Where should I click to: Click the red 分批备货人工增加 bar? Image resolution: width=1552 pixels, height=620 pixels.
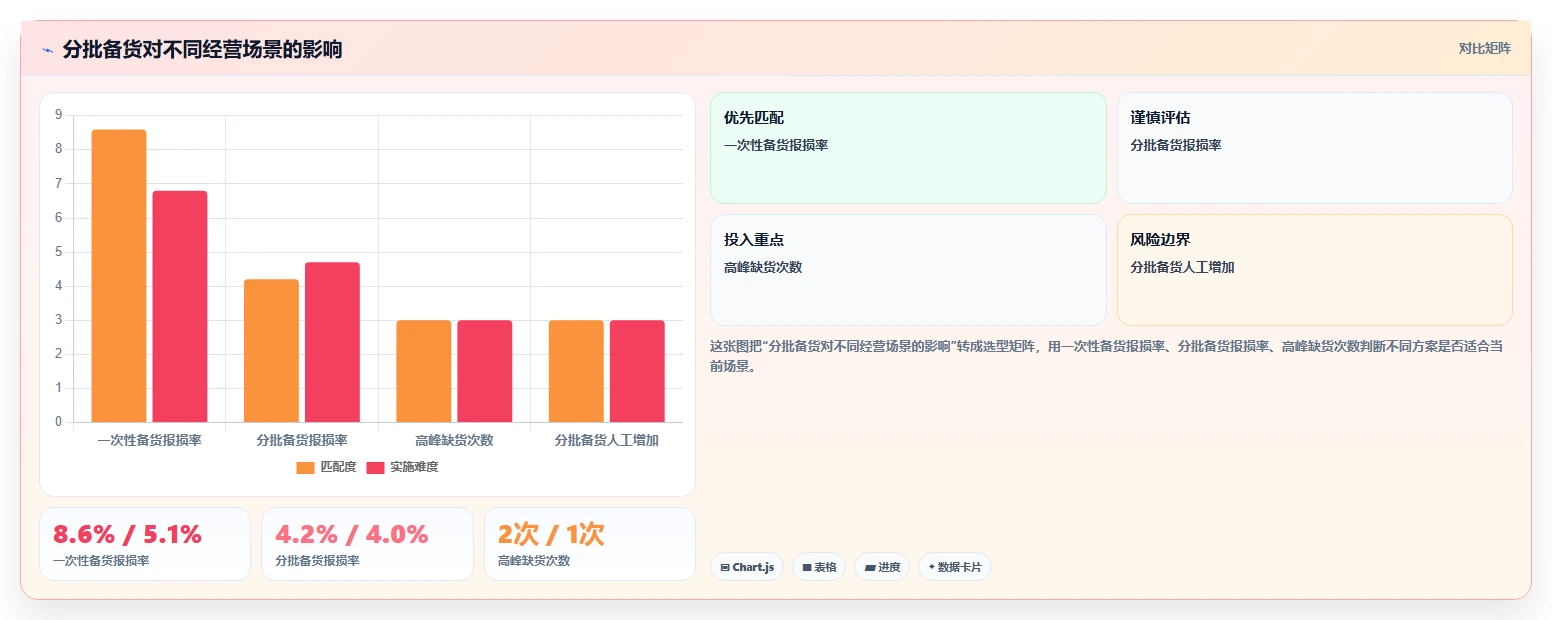pyautogui.click(x=637, y=371)
